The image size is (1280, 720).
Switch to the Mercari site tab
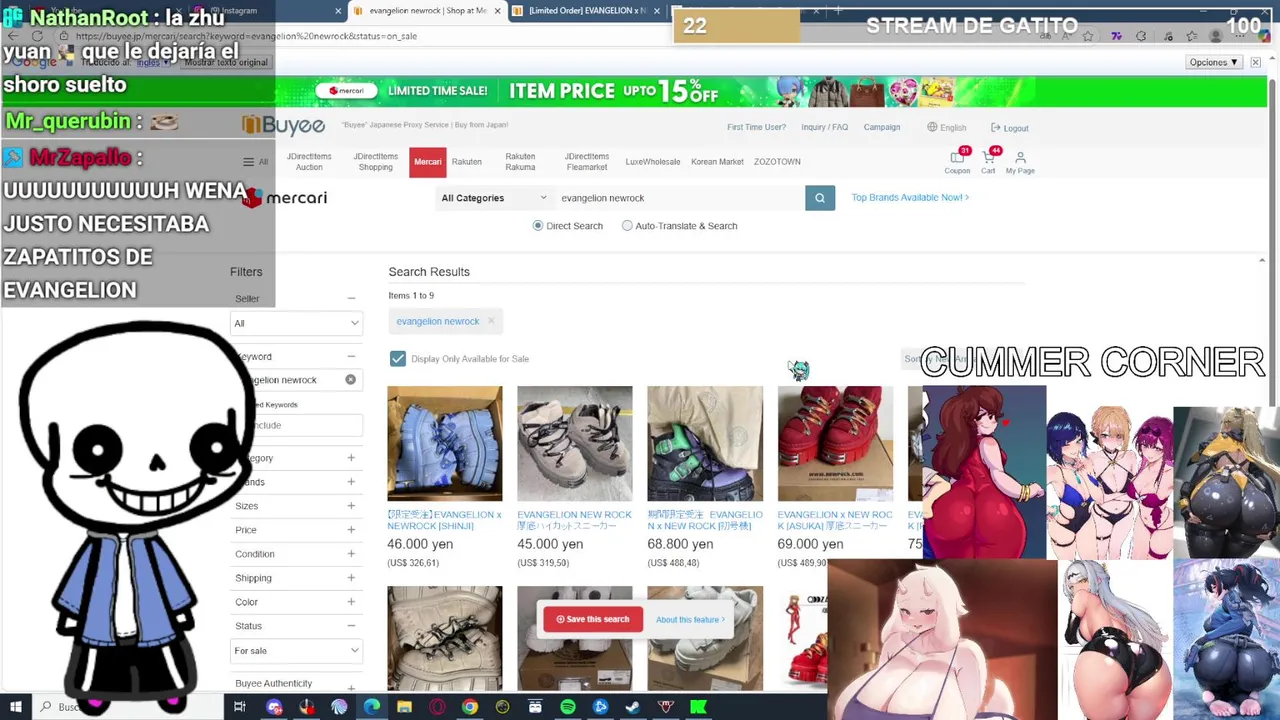pos(427,162)
